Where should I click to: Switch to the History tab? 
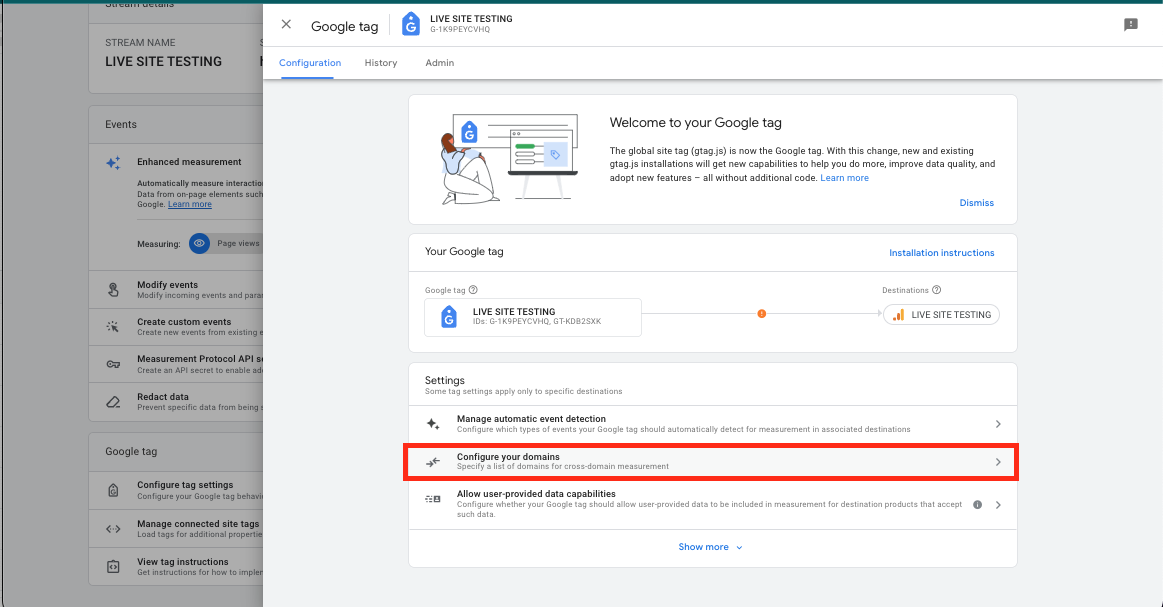(380, 63)
